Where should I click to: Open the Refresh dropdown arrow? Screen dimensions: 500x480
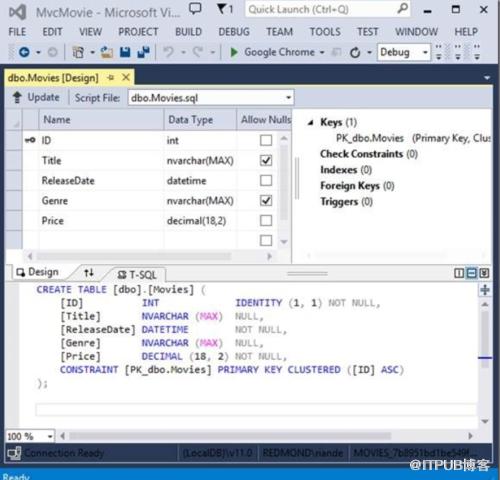tap(369, 52)
